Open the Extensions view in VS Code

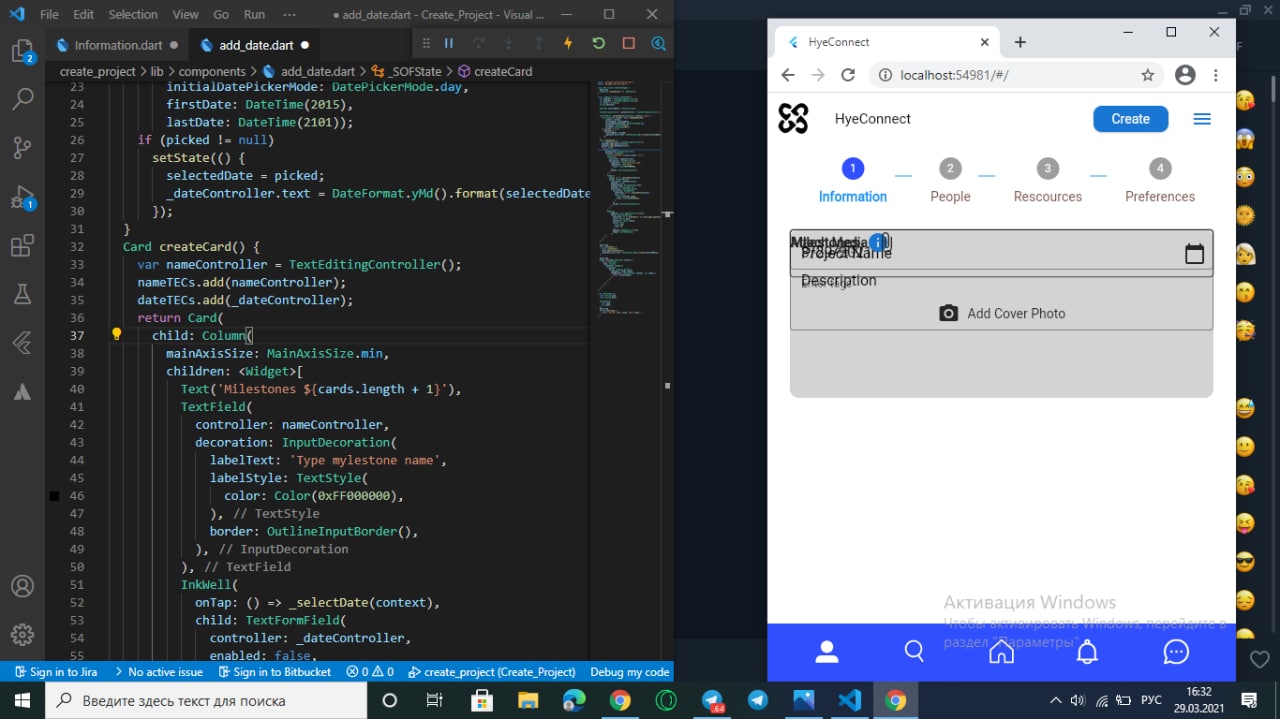click(x=22, y=246)
